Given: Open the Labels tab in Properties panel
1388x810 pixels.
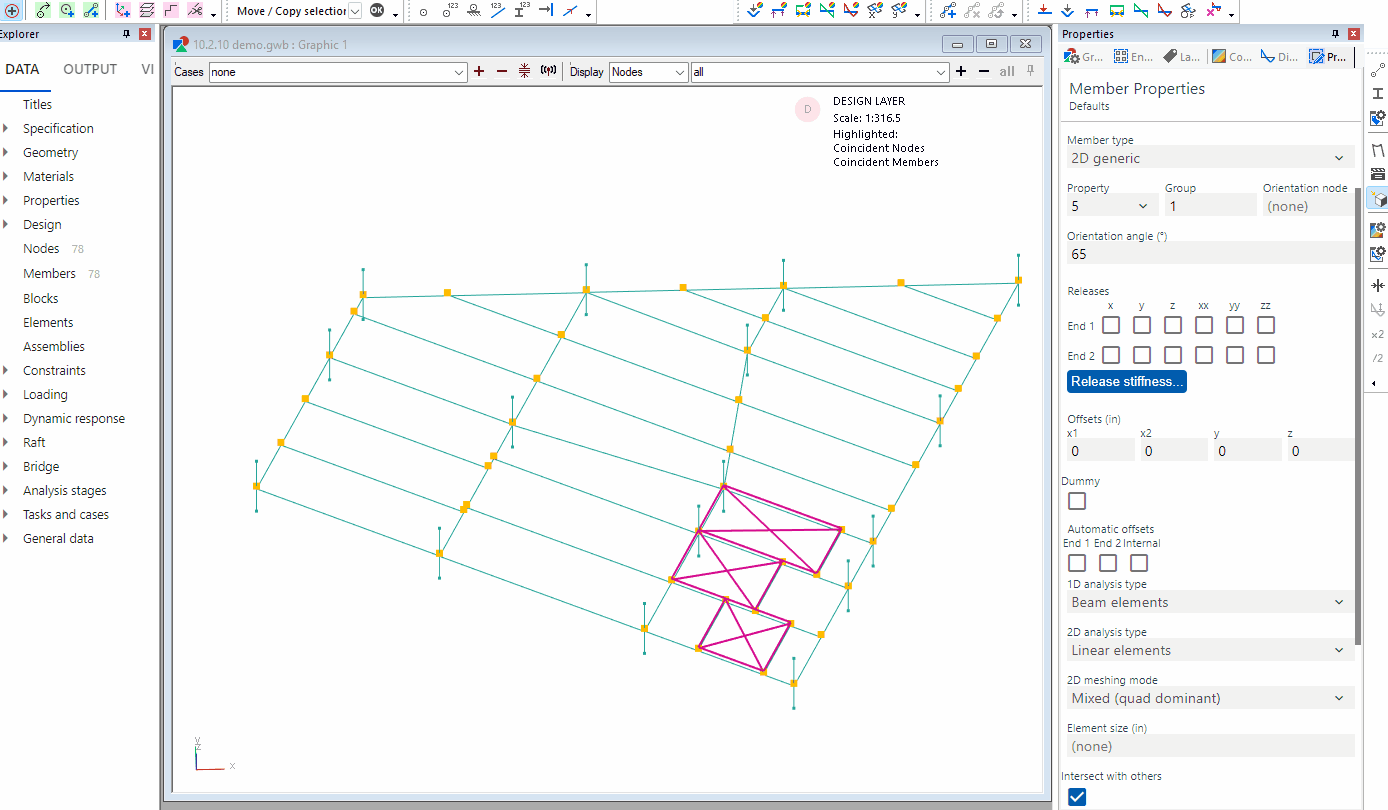Looking at the screenshot, I should [1181, 57].
